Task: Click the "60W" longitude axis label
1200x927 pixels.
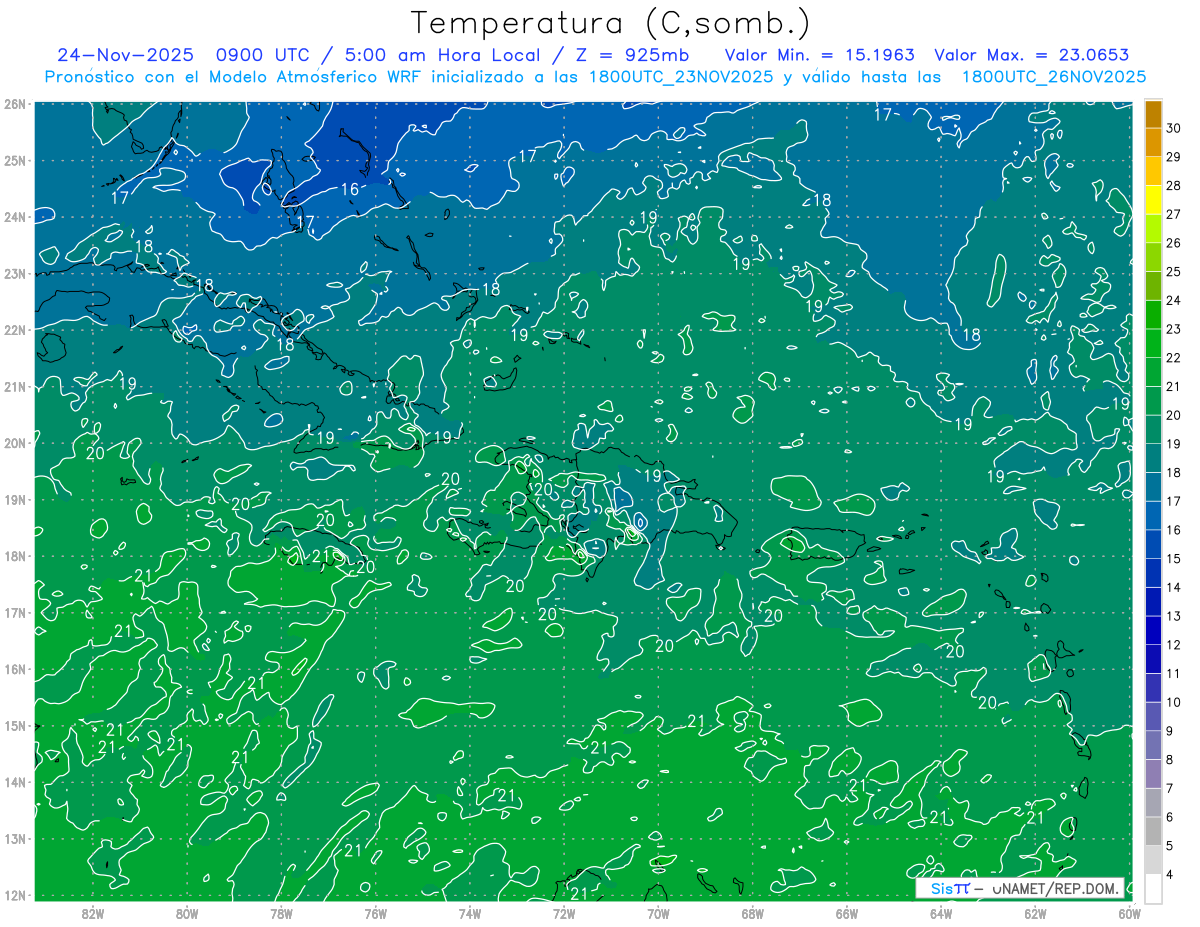Action: [x=1129, y=913]
